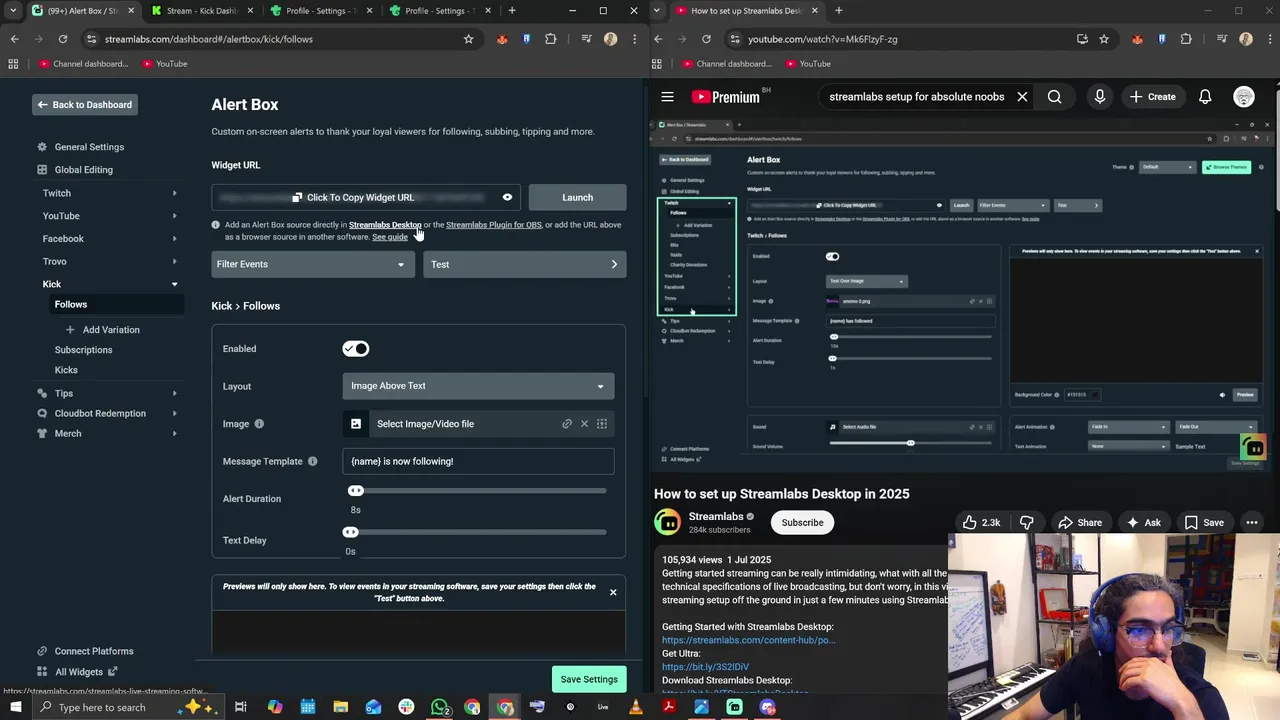Switch to the How to set up Streamlabs tab

point(745,11)
